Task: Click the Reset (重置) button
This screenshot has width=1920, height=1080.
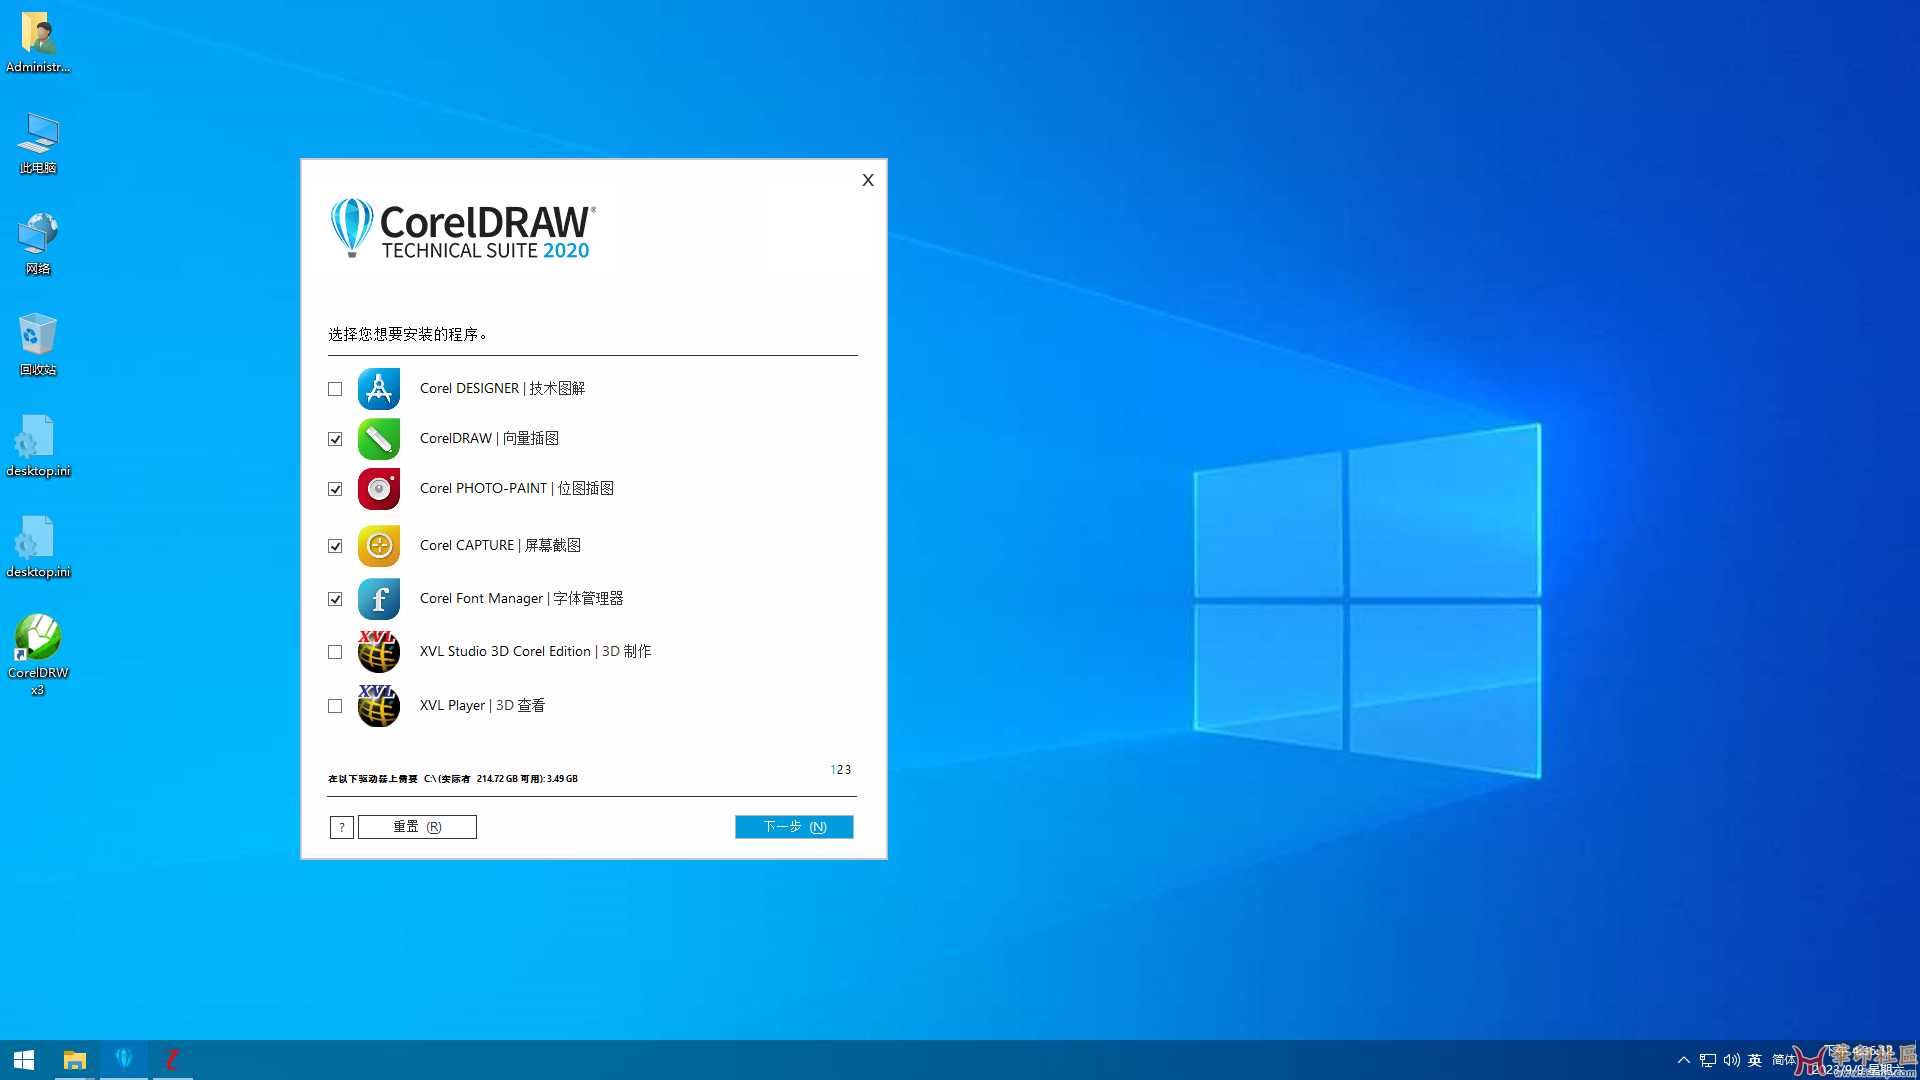Action: (417, 827)
